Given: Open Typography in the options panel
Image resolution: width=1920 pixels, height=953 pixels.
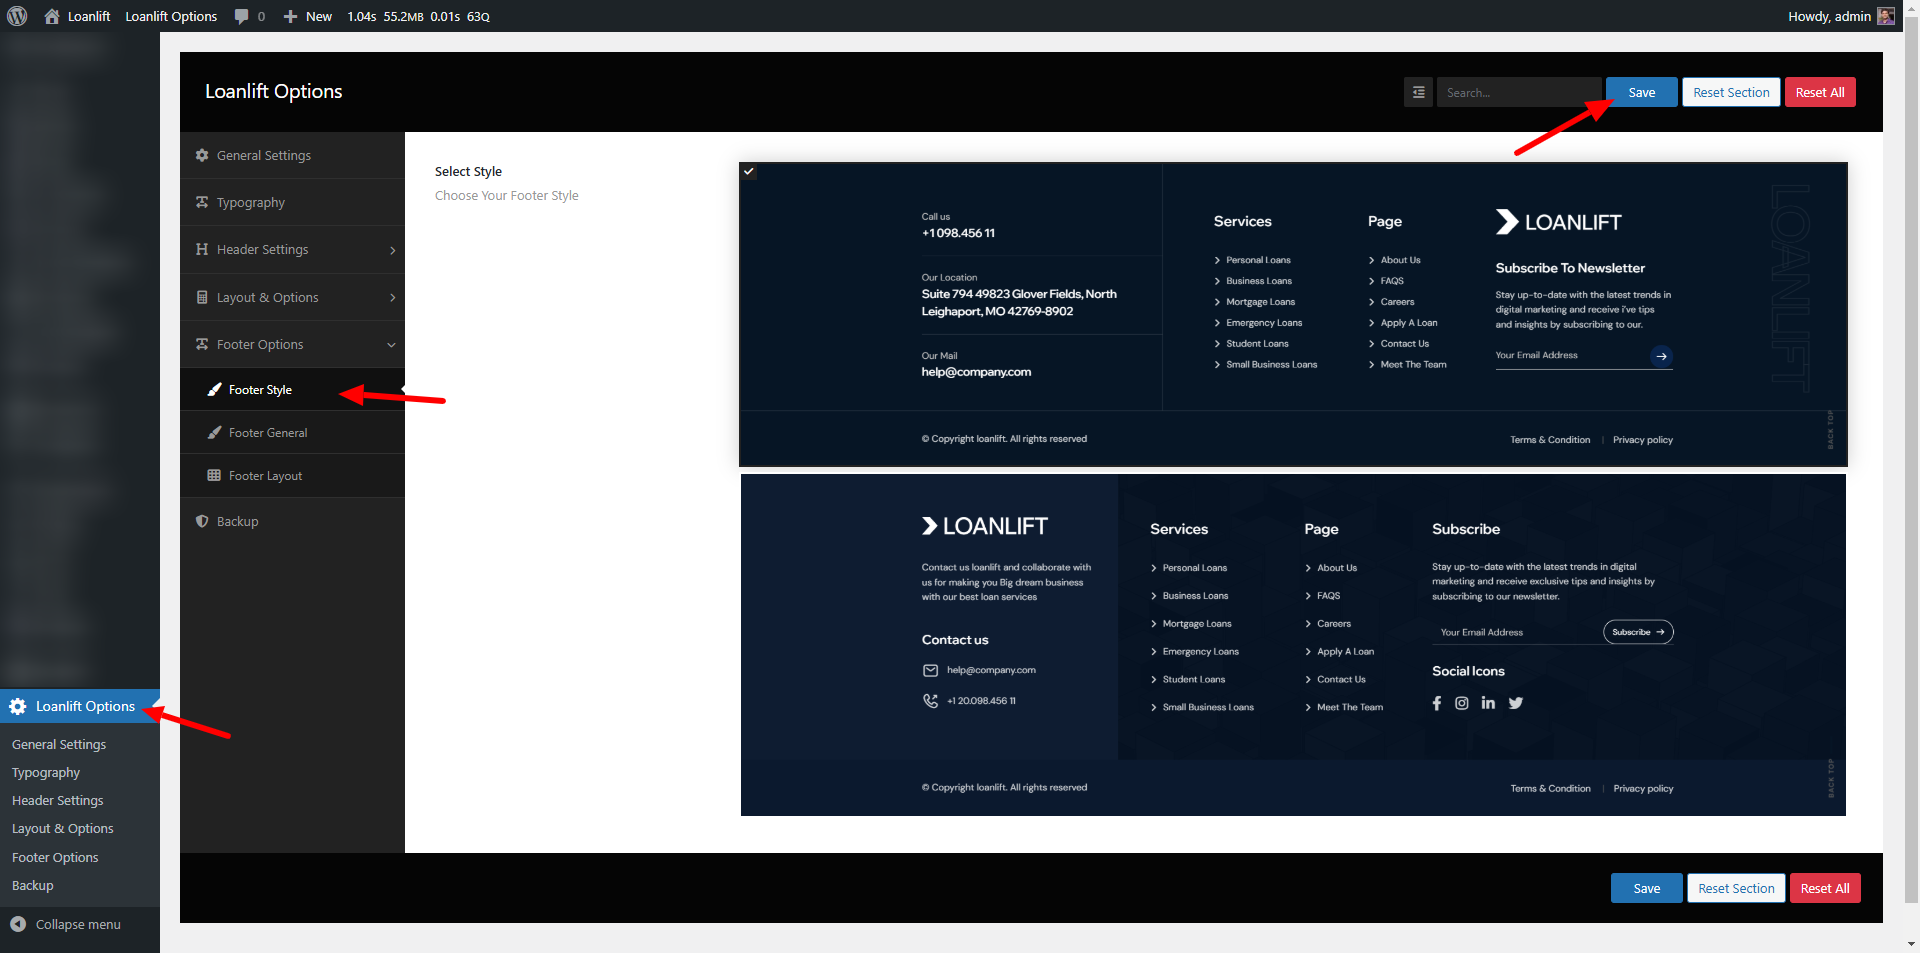Looking at the screenshot, I should click(x=251, y=202).
